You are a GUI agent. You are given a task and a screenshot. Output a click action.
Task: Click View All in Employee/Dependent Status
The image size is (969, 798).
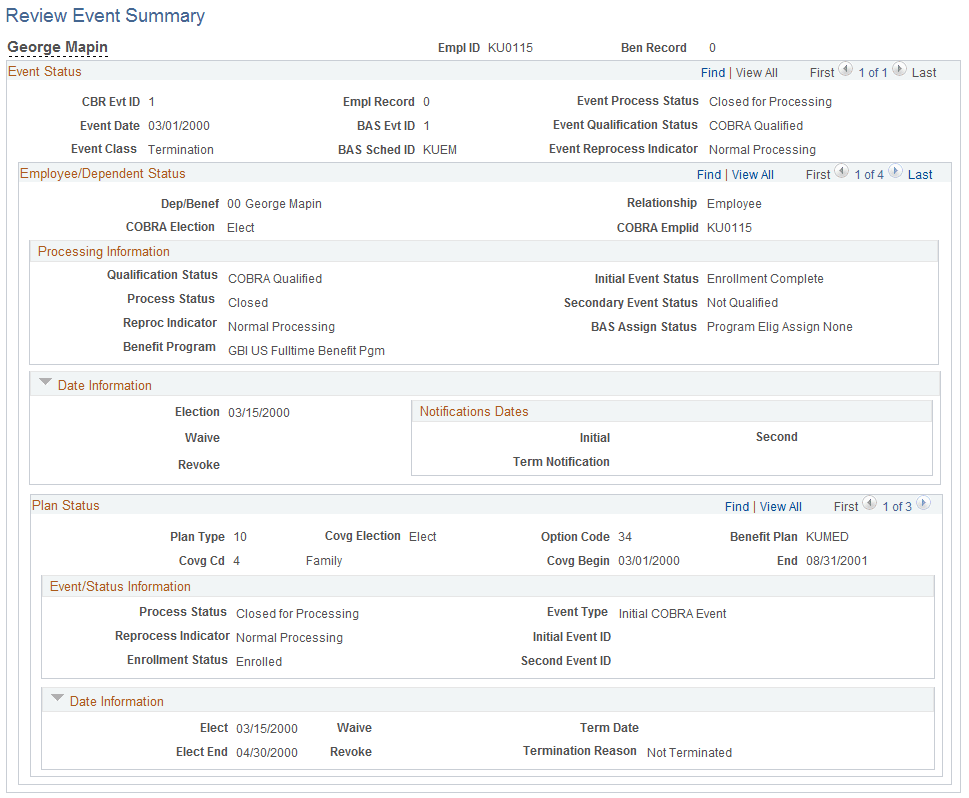click(753, 175)
